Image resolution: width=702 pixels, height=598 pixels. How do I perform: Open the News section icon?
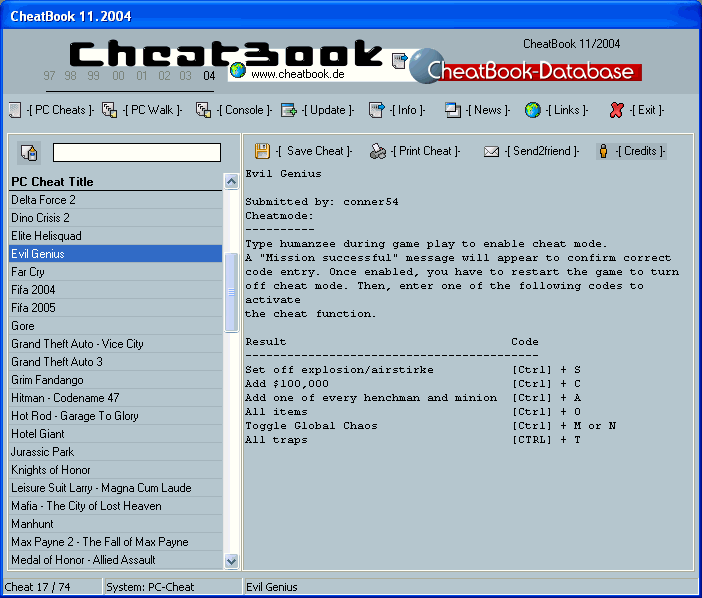coord(453,110)
